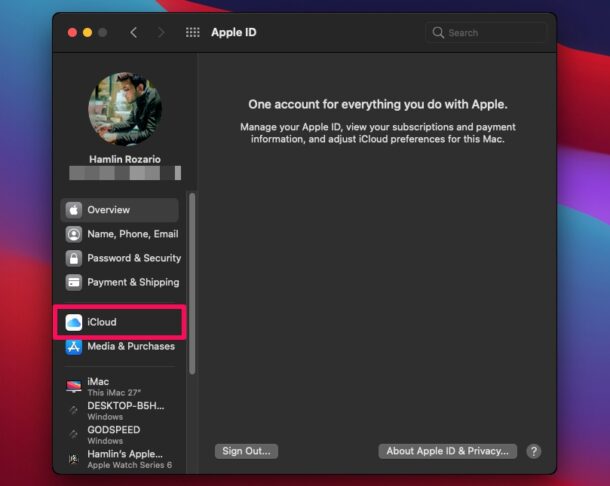Open Payment & Shipping section
This screenshot has height=486, width=610.
point(122,282)
